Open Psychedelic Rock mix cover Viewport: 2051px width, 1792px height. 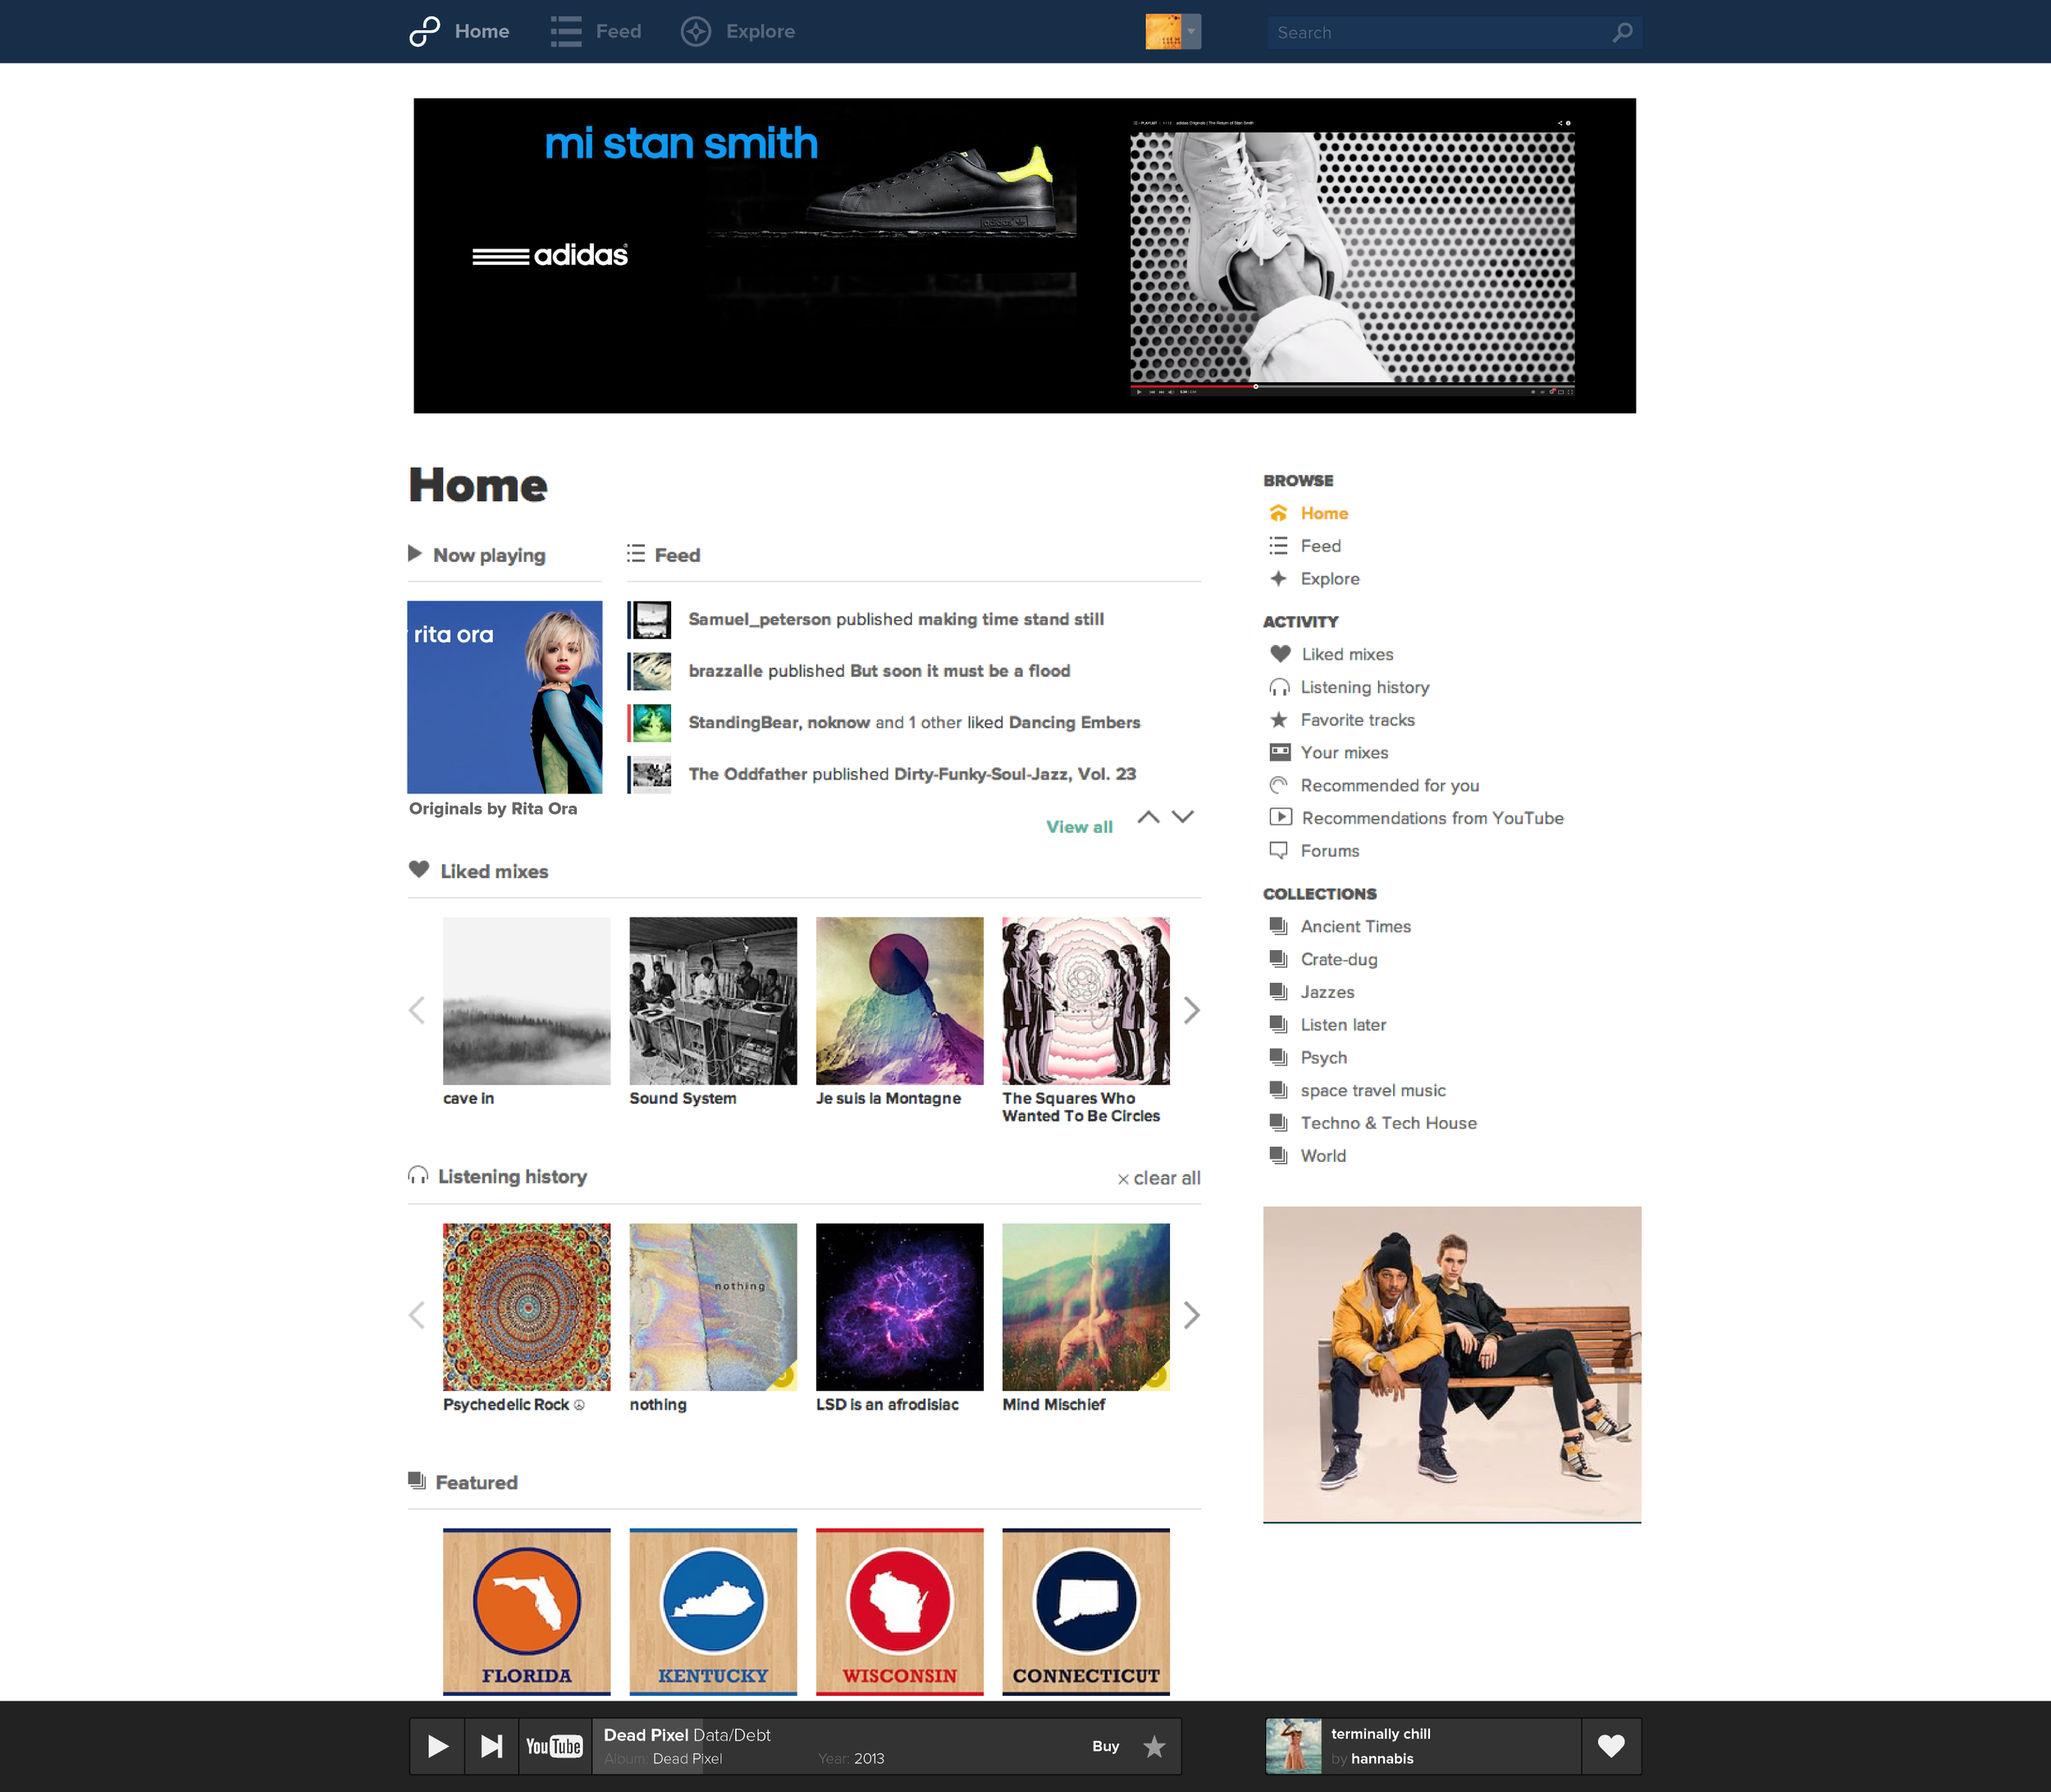point(526,1307)
